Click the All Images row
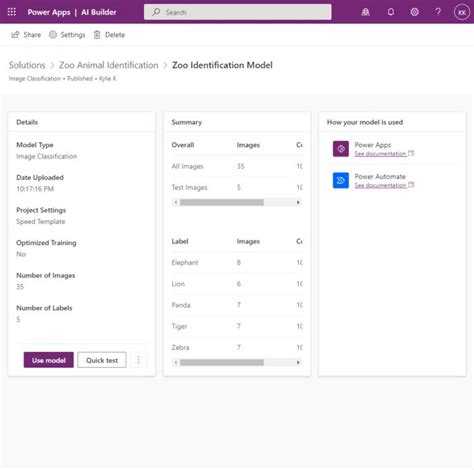 [x=237, y=166]
